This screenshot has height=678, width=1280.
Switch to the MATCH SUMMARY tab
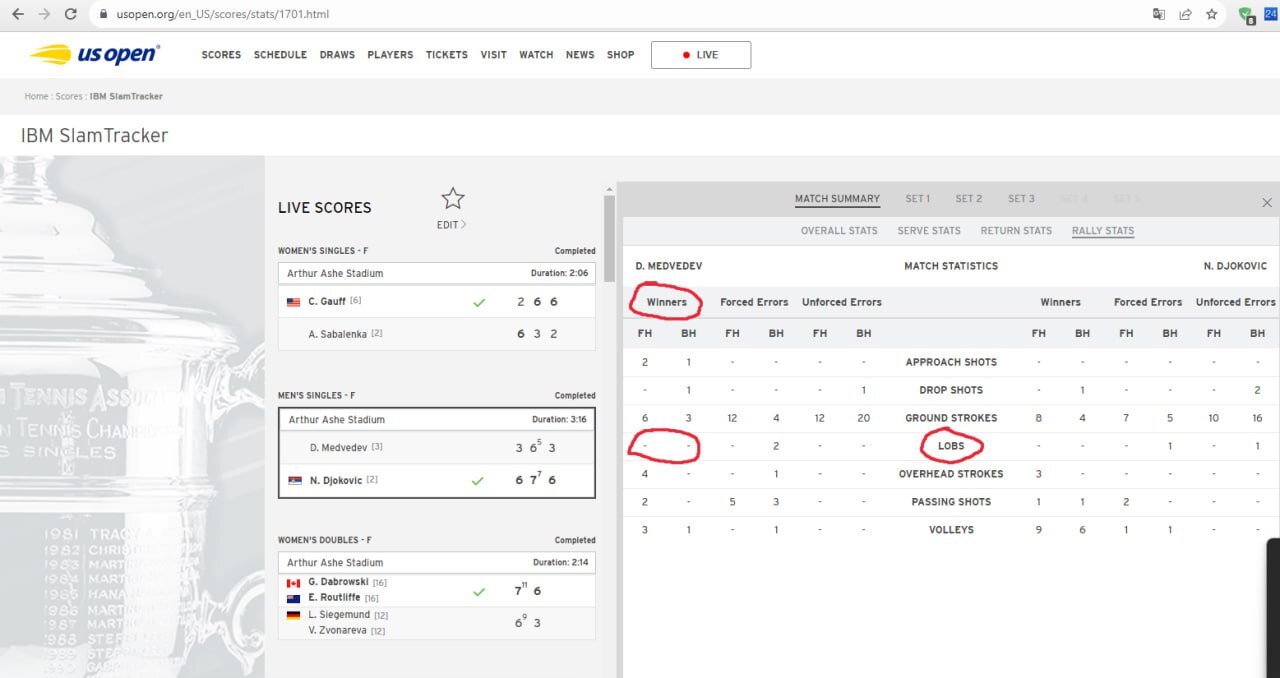coord(837,199)
